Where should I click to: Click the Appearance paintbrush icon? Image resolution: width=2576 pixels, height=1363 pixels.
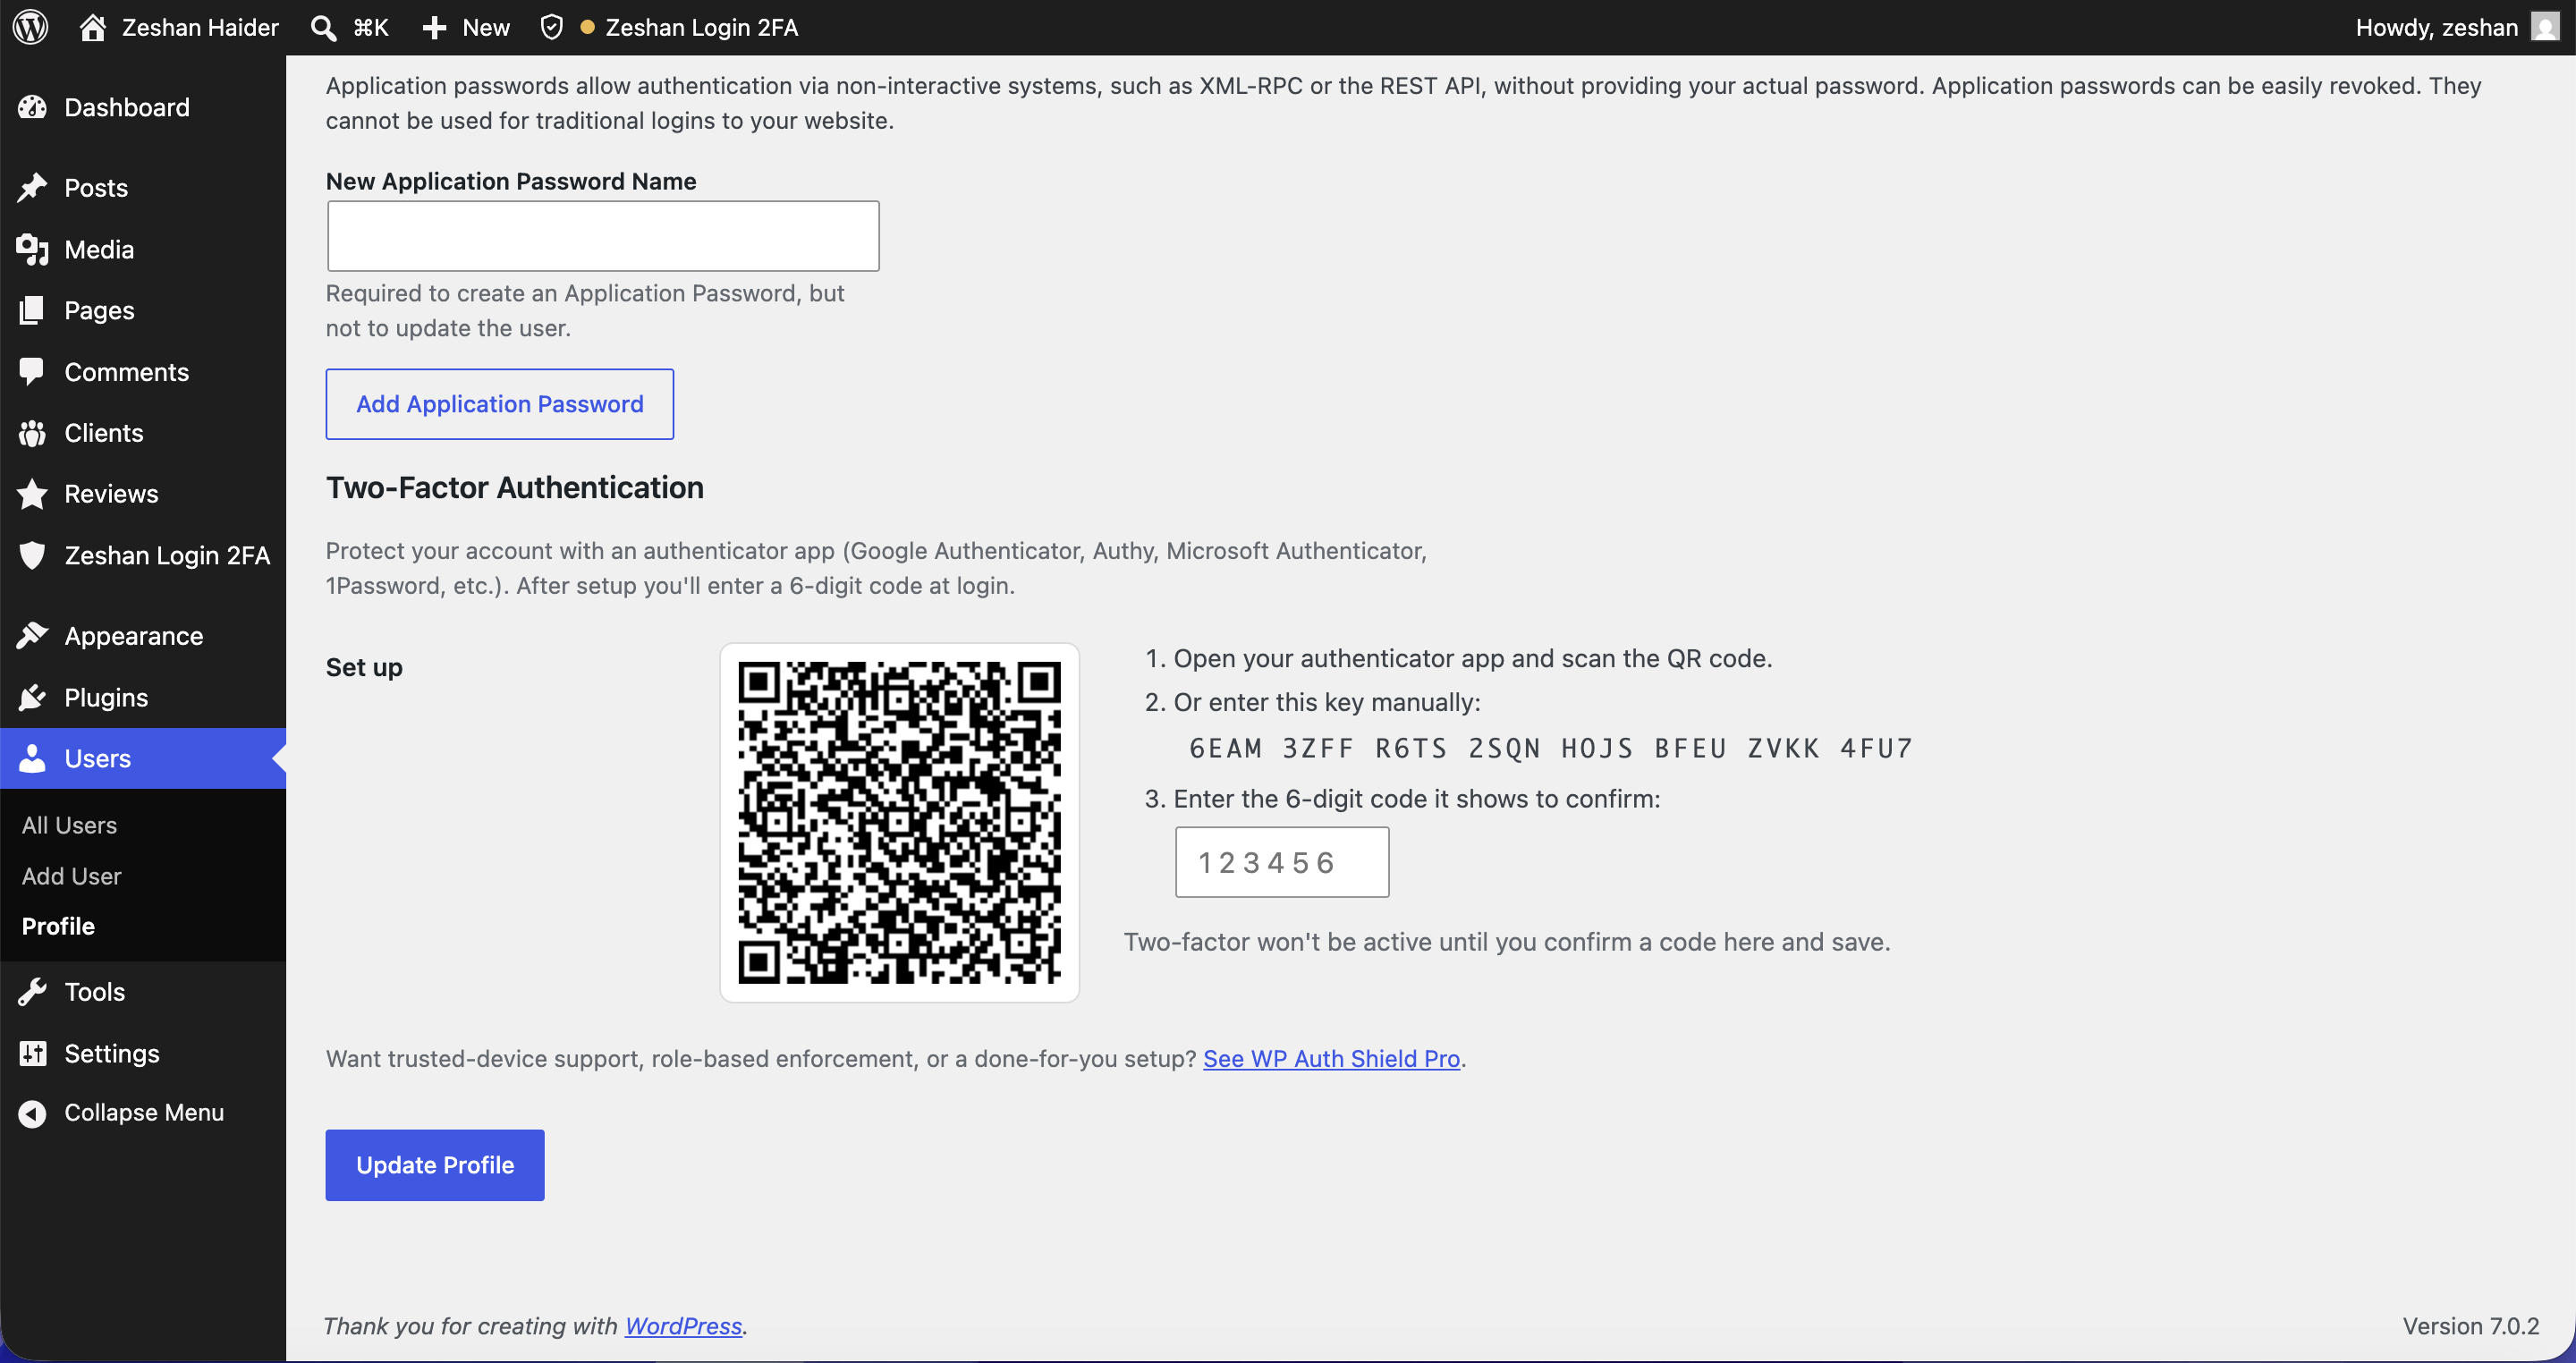32,635
